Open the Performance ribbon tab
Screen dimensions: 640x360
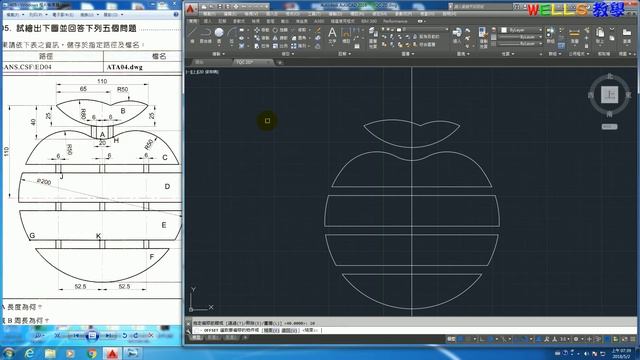pos(395,21)
